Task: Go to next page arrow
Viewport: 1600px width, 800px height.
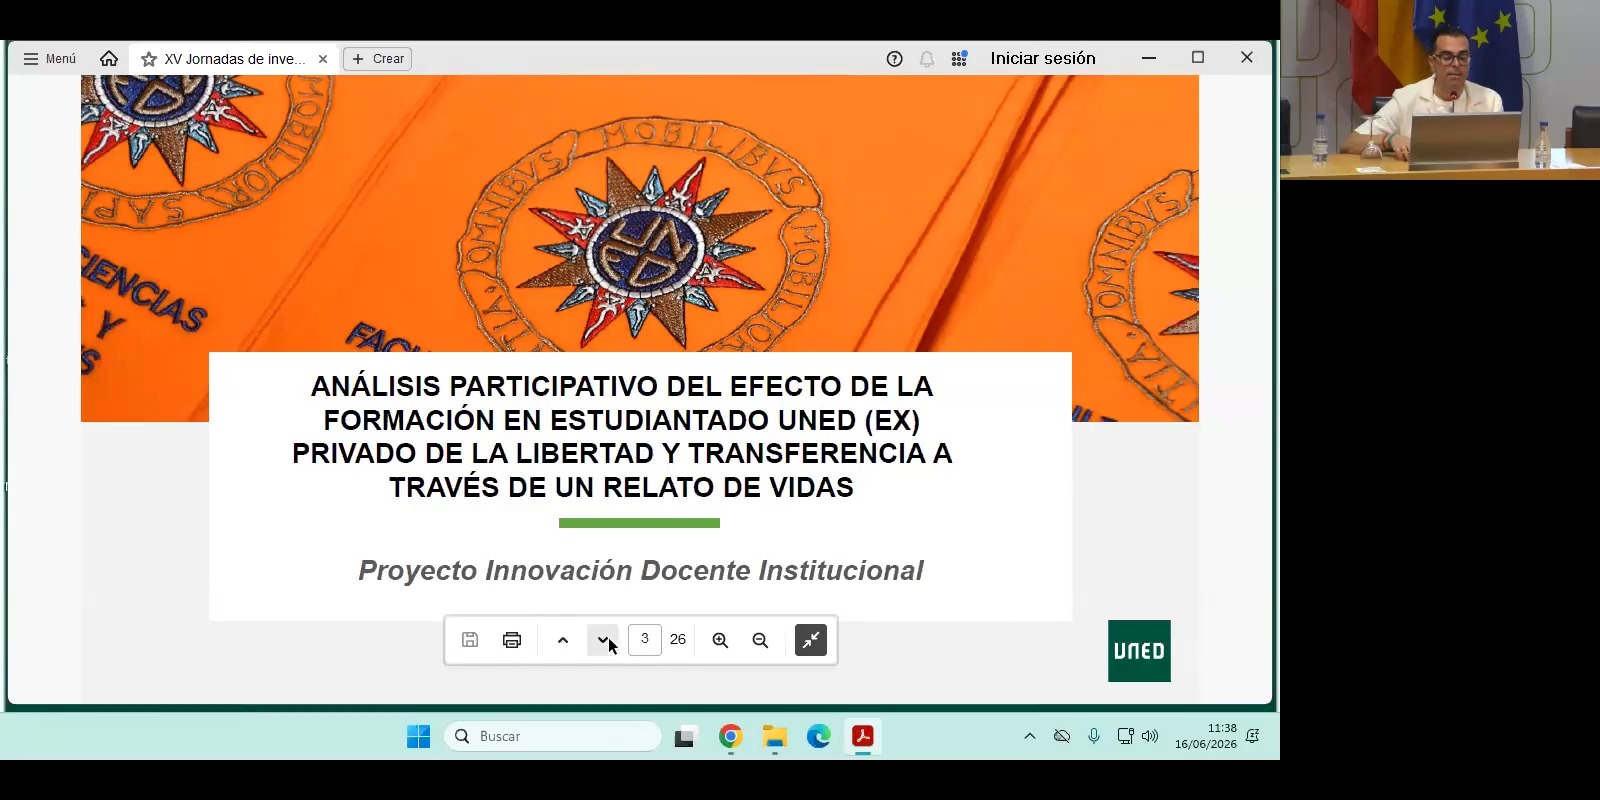Action: point(602,640)
